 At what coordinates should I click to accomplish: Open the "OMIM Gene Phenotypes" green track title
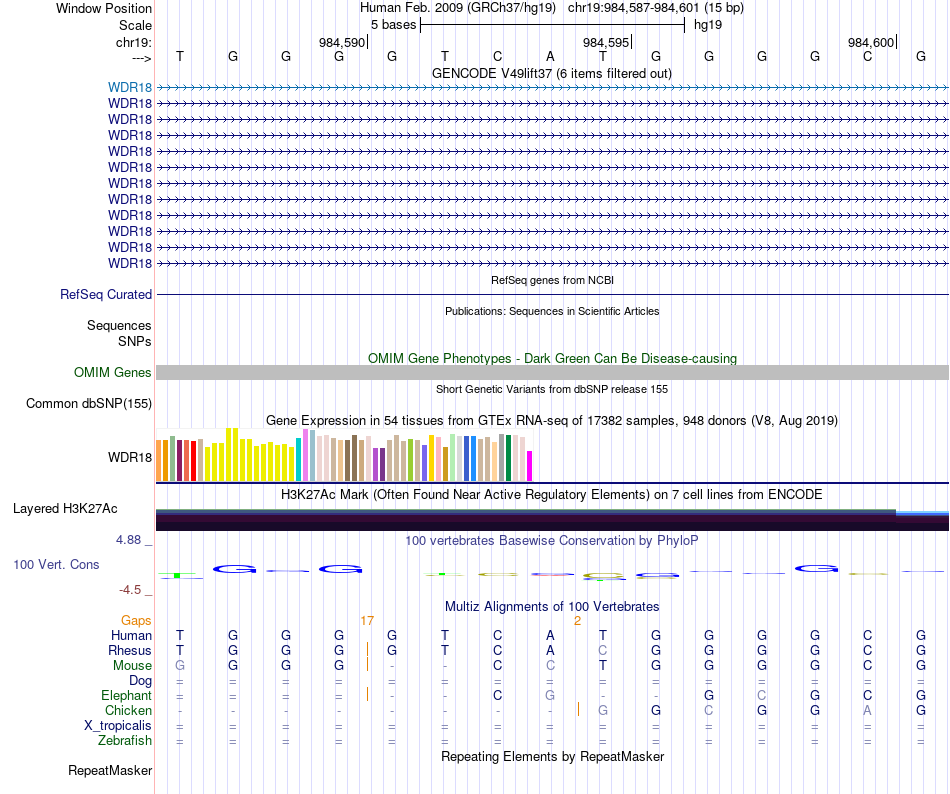tap(552, 359)
